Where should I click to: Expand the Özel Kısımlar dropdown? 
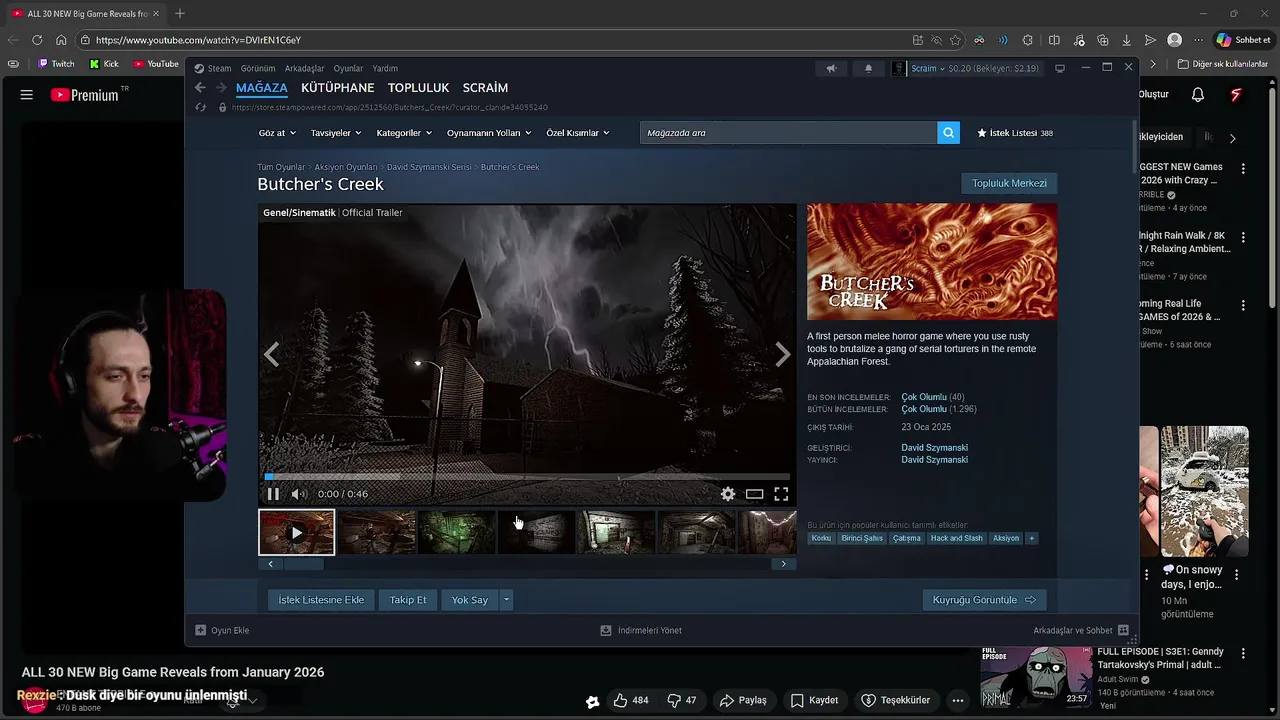(578, 133)
